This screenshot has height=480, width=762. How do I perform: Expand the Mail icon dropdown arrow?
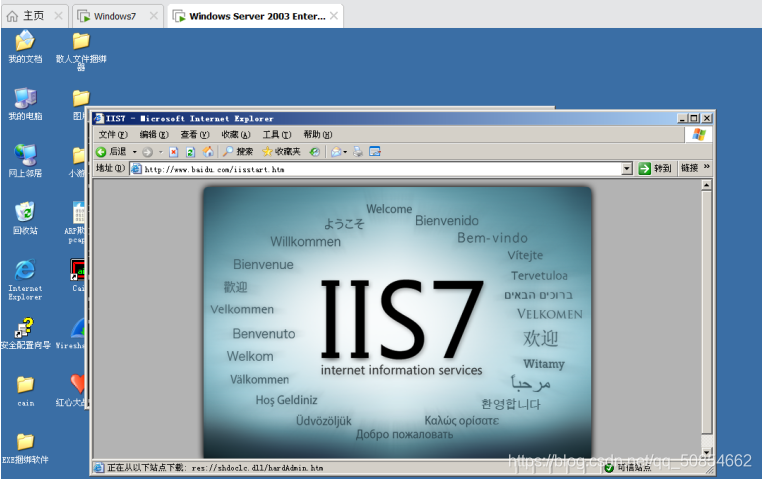[x=345, y=152]
